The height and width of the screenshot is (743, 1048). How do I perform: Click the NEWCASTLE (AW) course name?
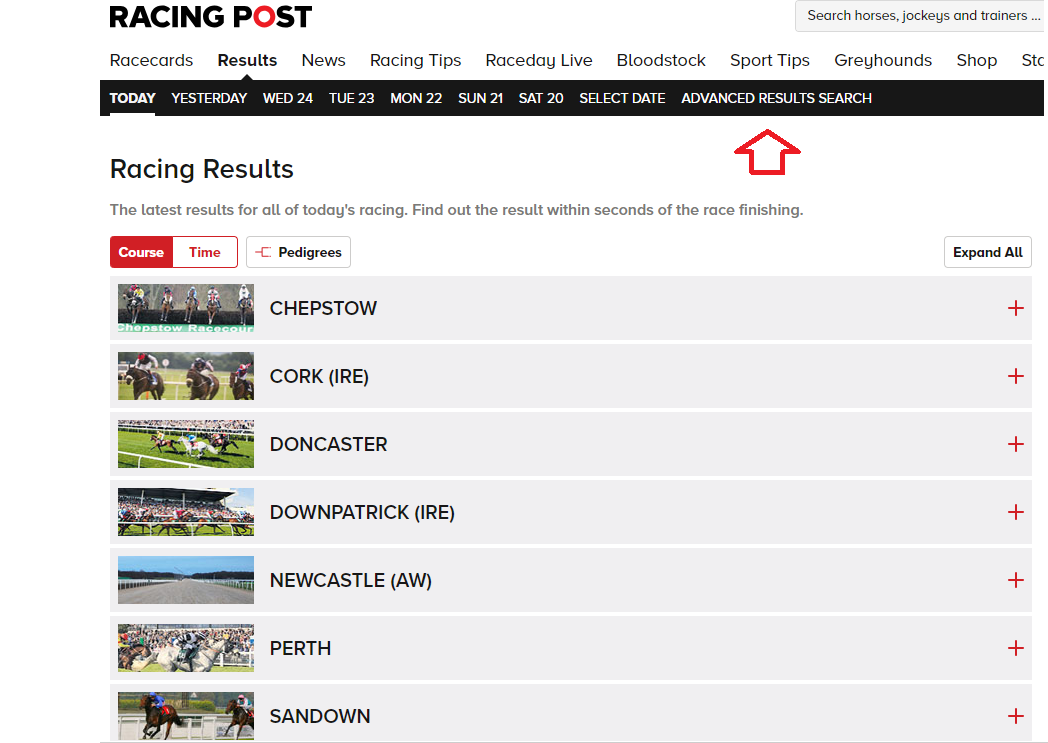pyautogui.click(x=351, y=580)
